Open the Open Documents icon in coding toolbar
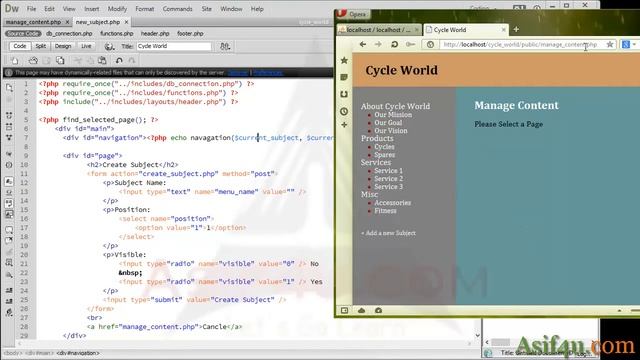 click(x=9, y=87)
